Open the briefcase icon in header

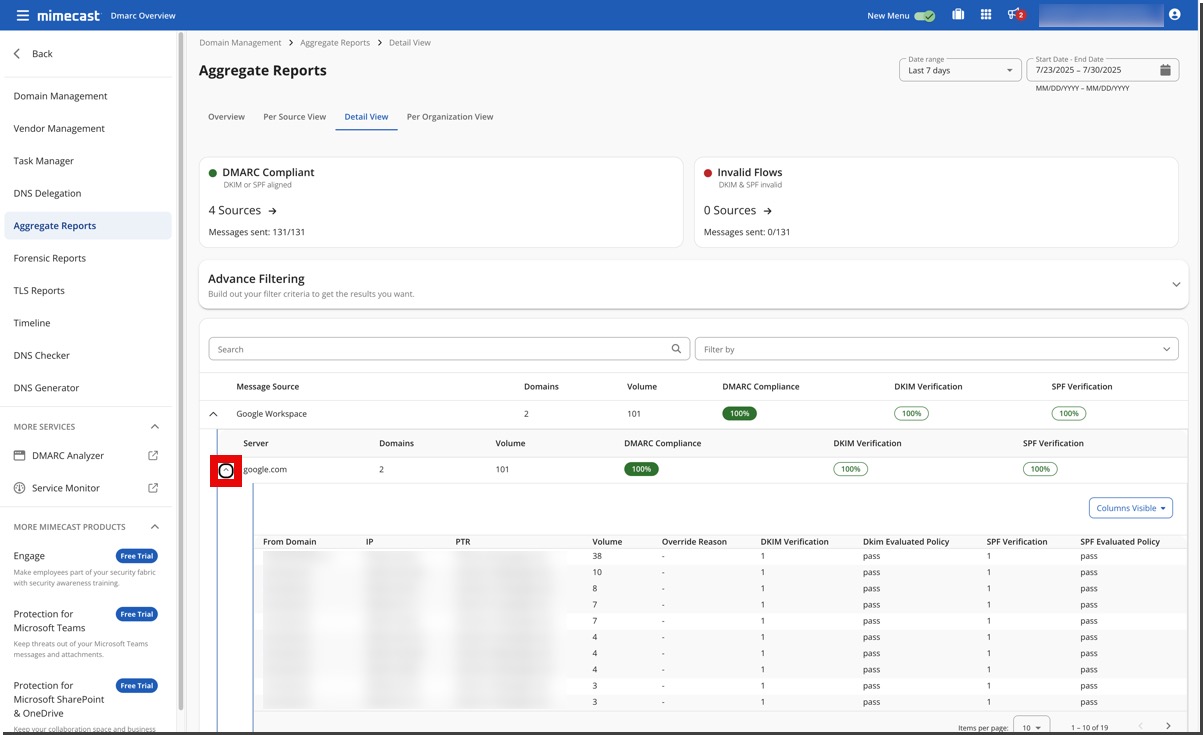point(958,15)
